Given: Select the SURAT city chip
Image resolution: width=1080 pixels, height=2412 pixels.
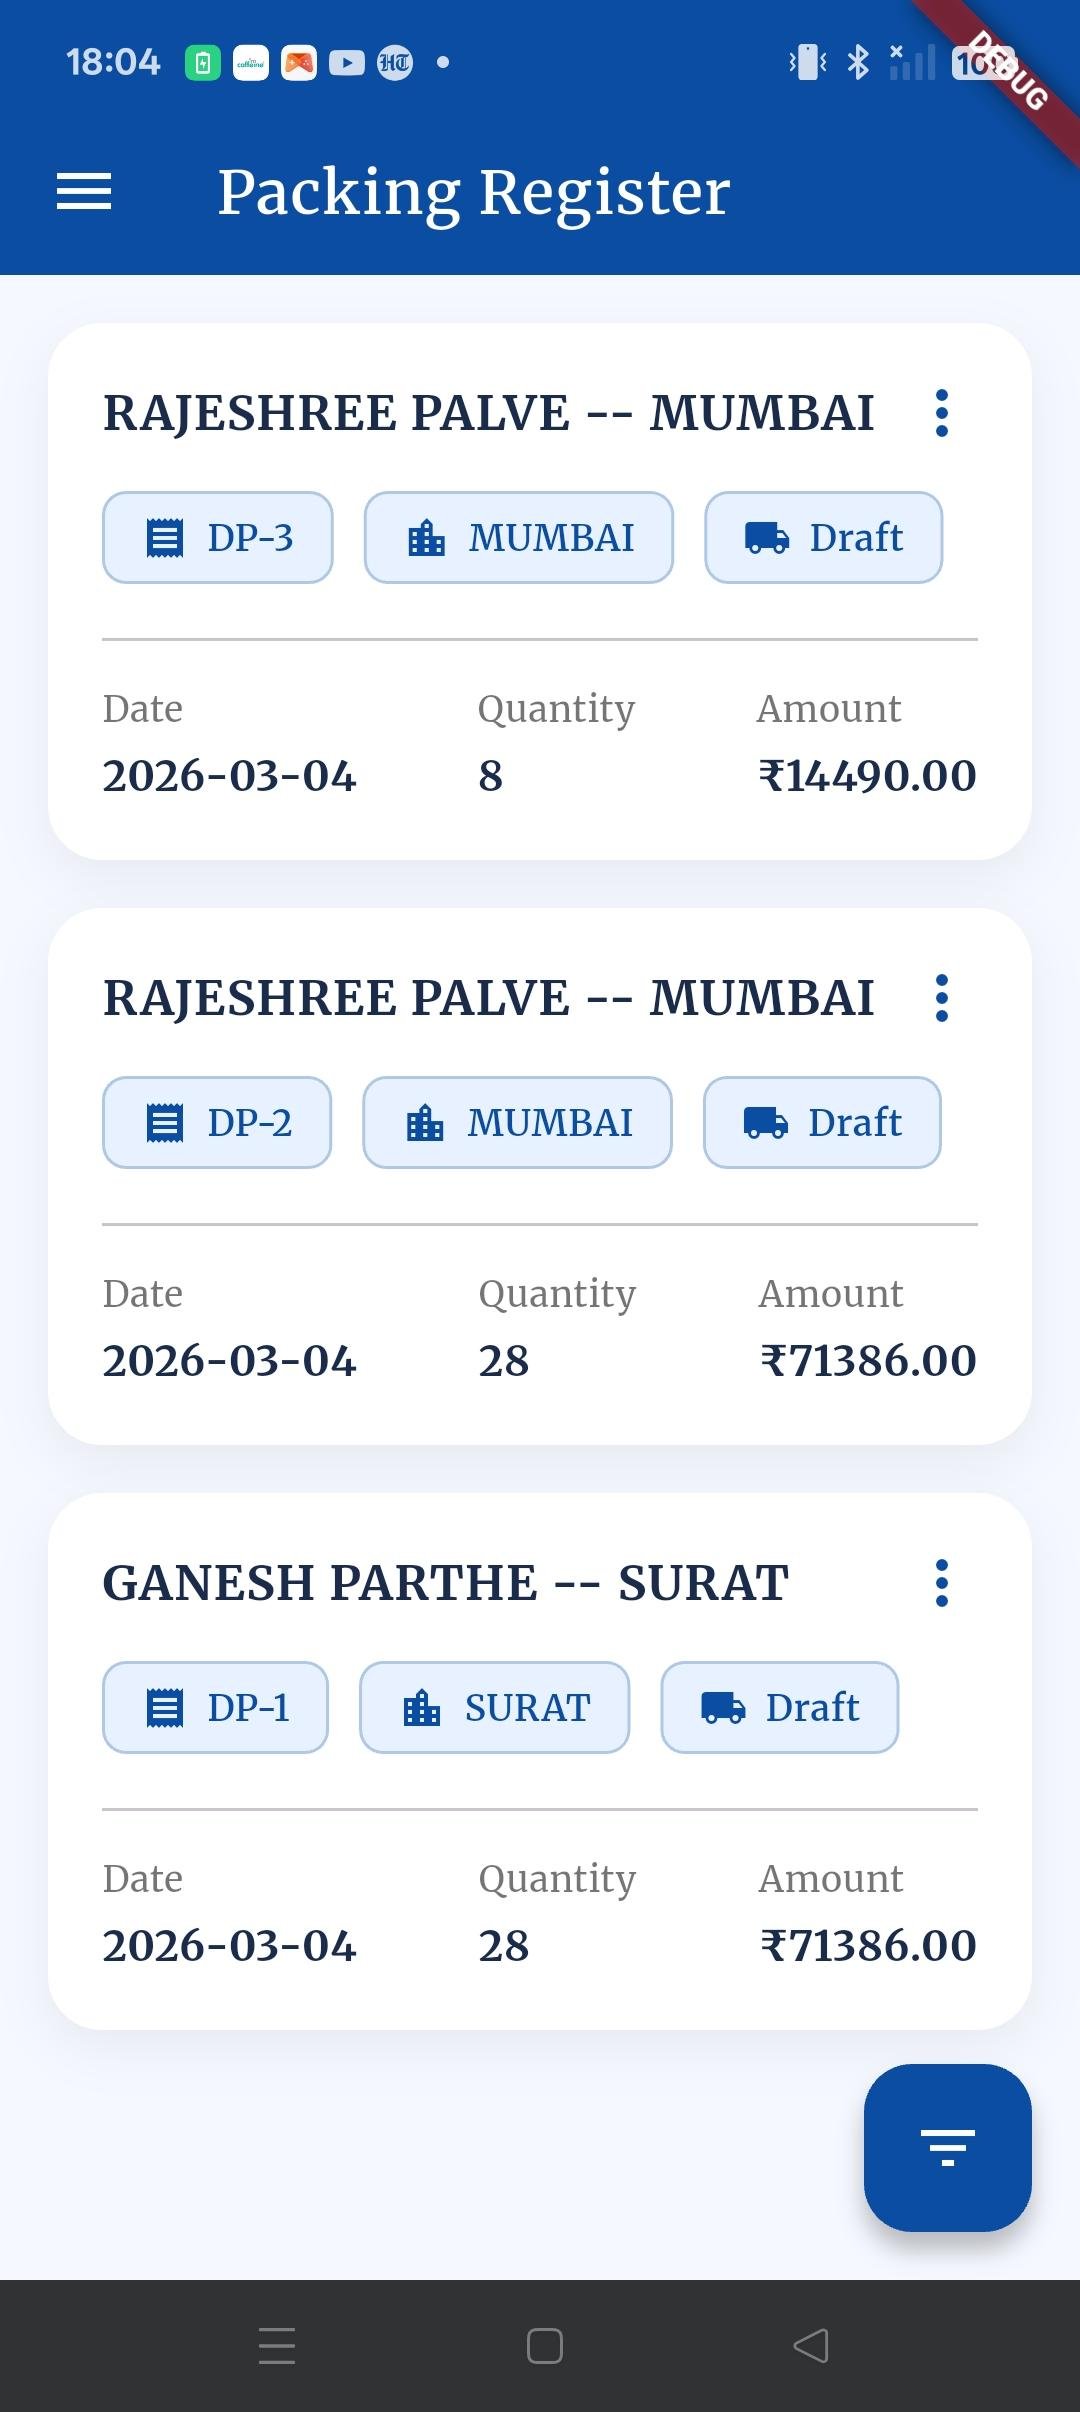Looking at the screenshot, I should [x=495, y=1708].
